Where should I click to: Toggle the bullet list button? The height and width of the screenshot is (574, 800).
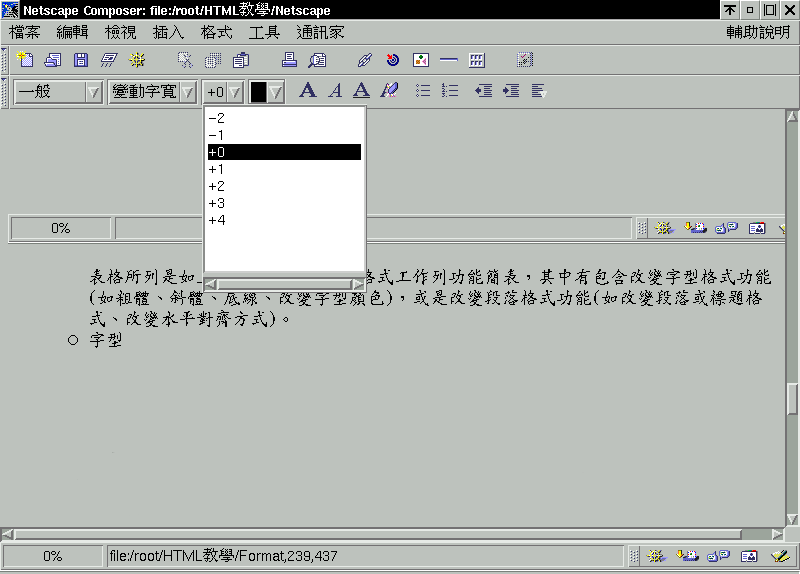click(422, 90)
